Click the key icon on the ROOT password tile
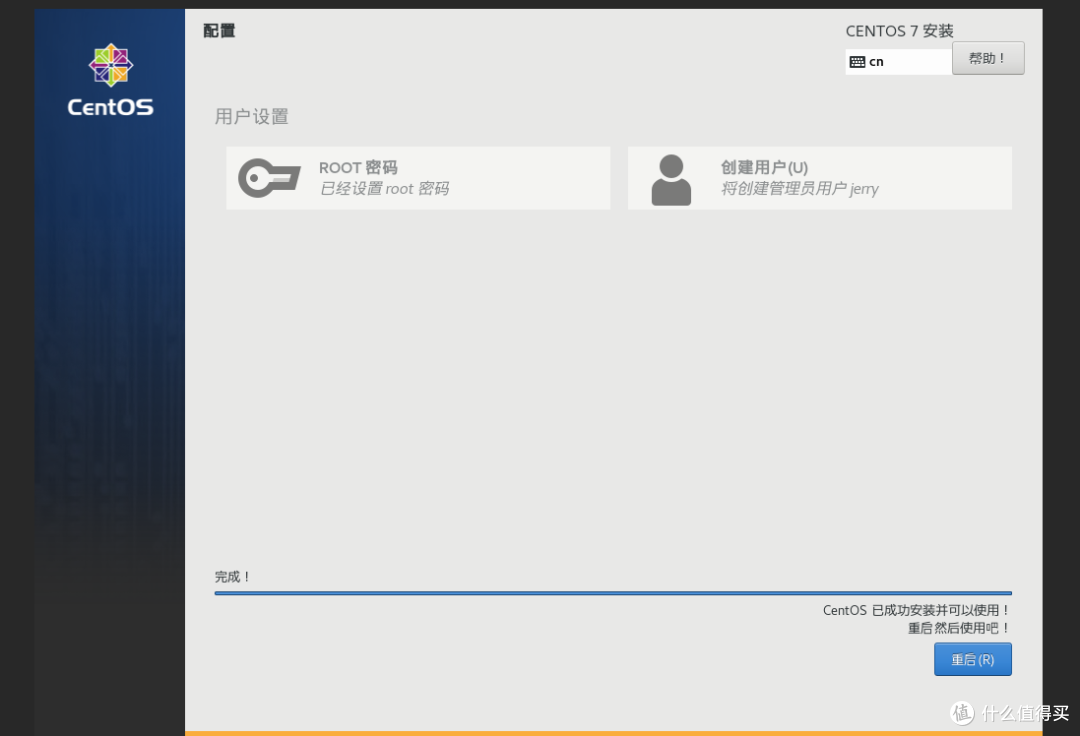1080x736 pixels. pyautogui.click(x=268, y=178)
